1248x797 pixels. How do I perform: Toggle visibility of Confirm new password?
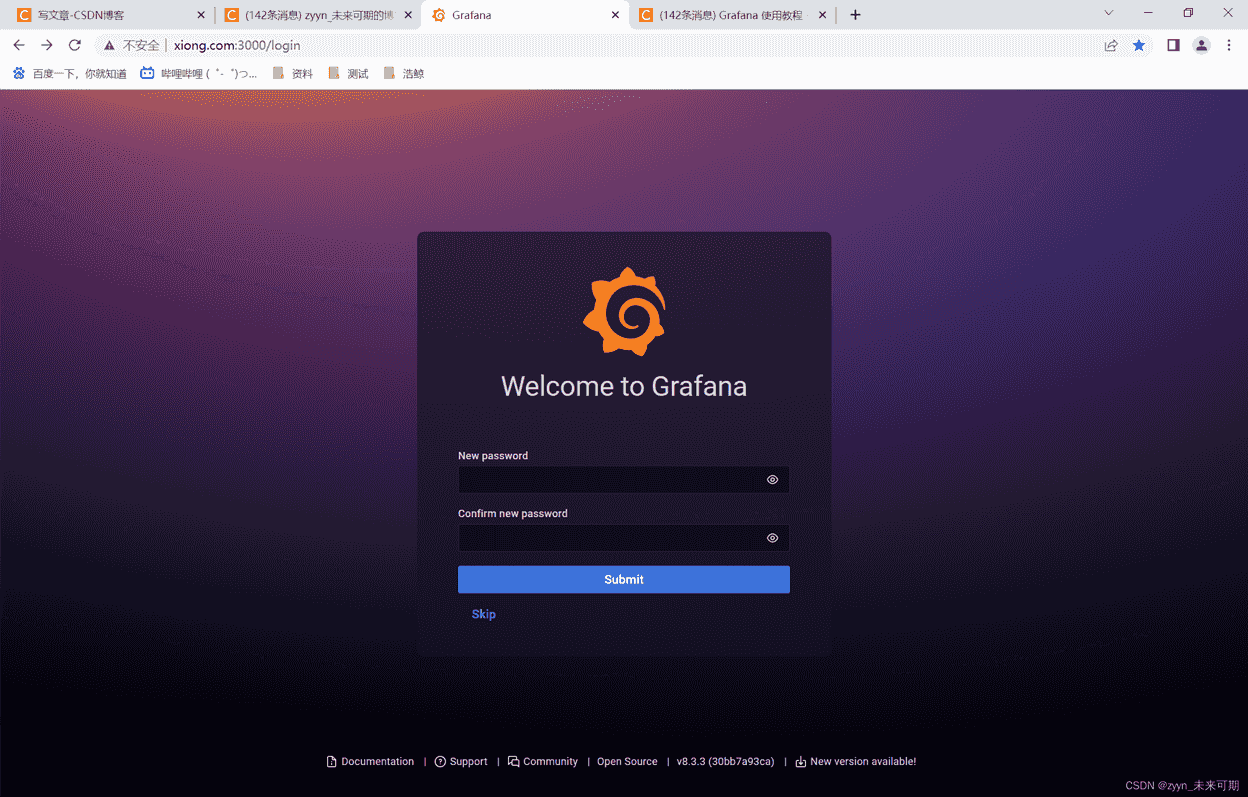pyautogui.click(x=772, y=538)
